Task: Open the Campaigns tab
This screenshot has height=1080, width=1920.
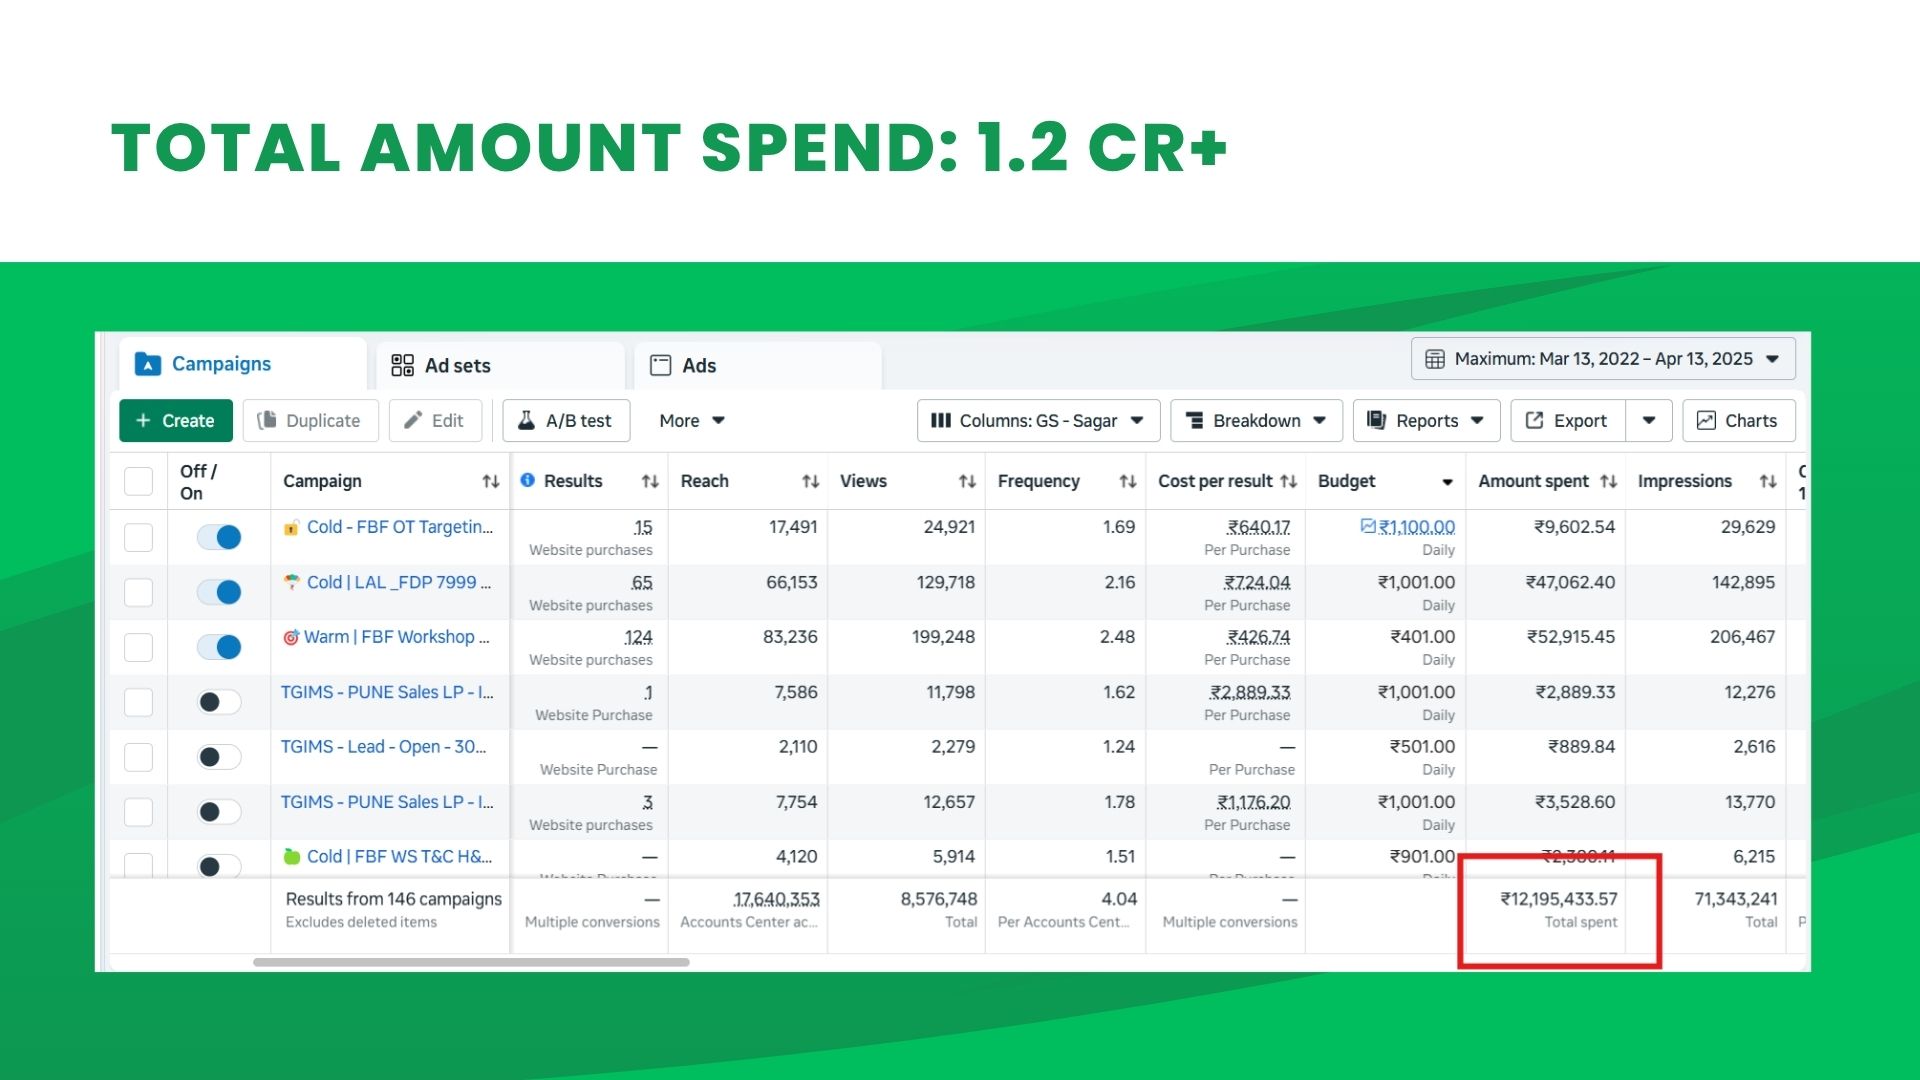Action: pos(242,364)
